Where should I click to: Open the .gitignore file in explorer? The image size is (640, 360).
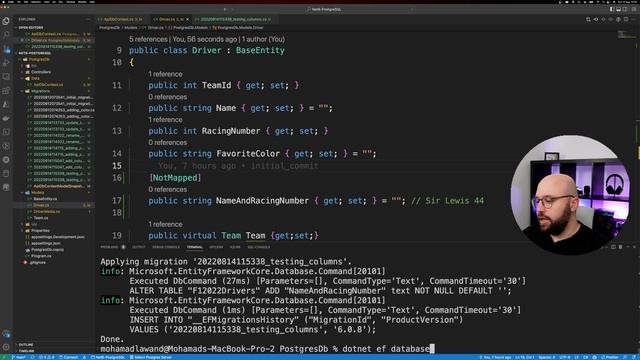[x=38, y=262]
